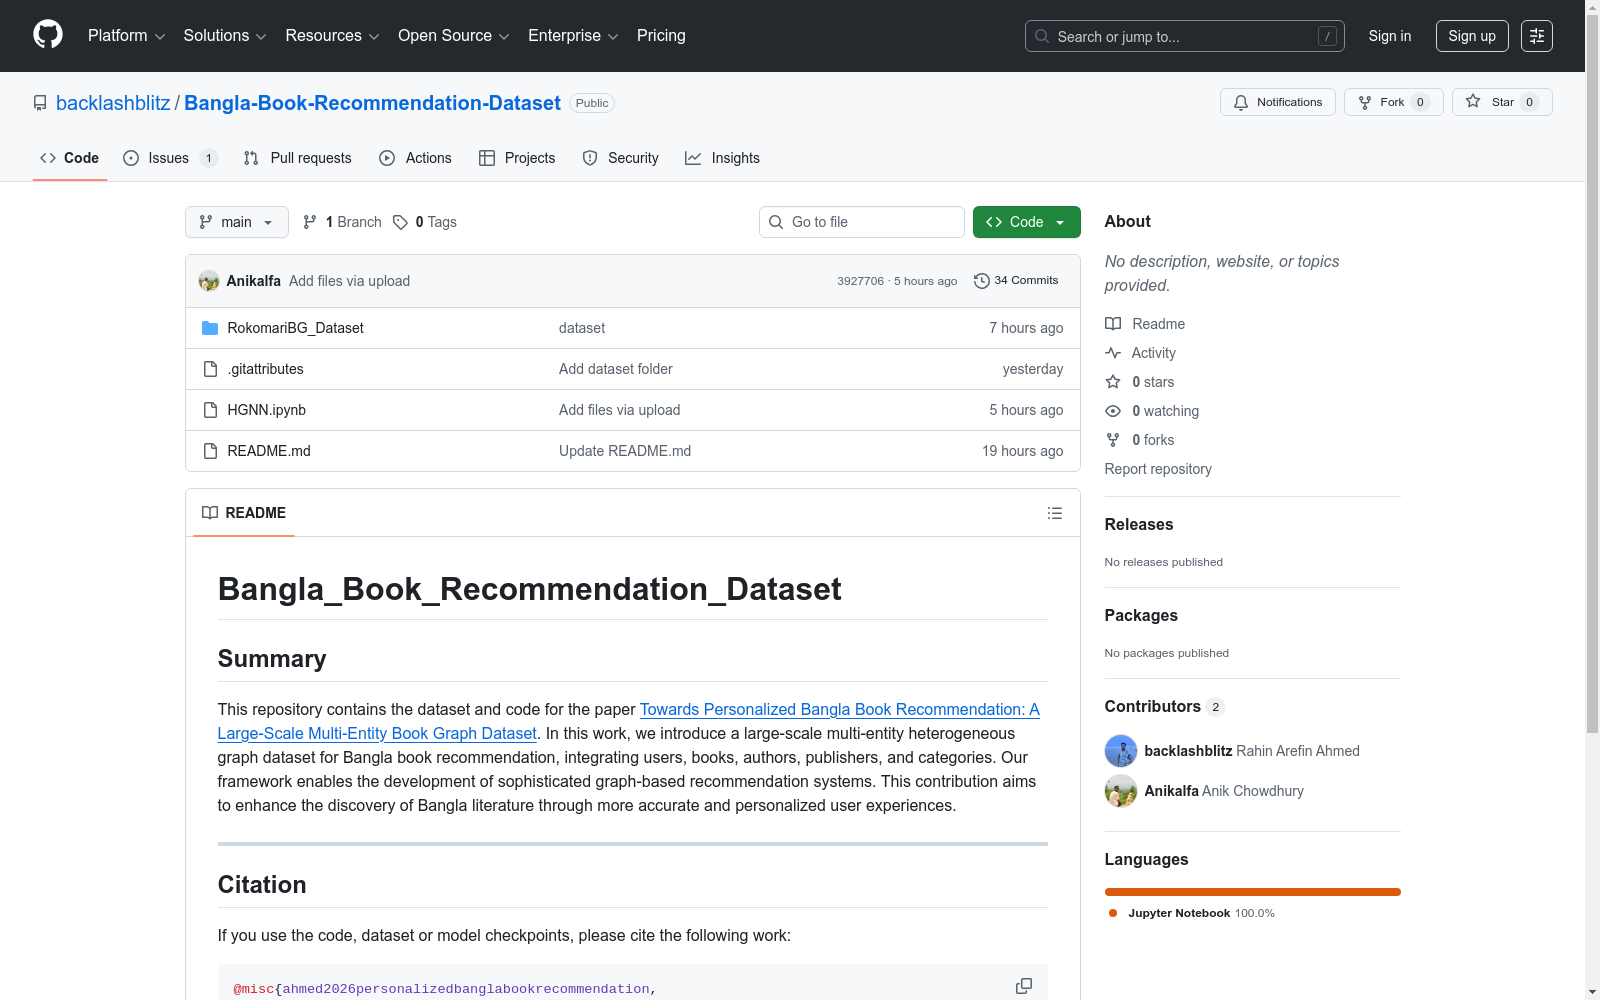
Task: Click the tag icon next to 0 Tags
Action: pyautogui.click(x=400, y=222)
